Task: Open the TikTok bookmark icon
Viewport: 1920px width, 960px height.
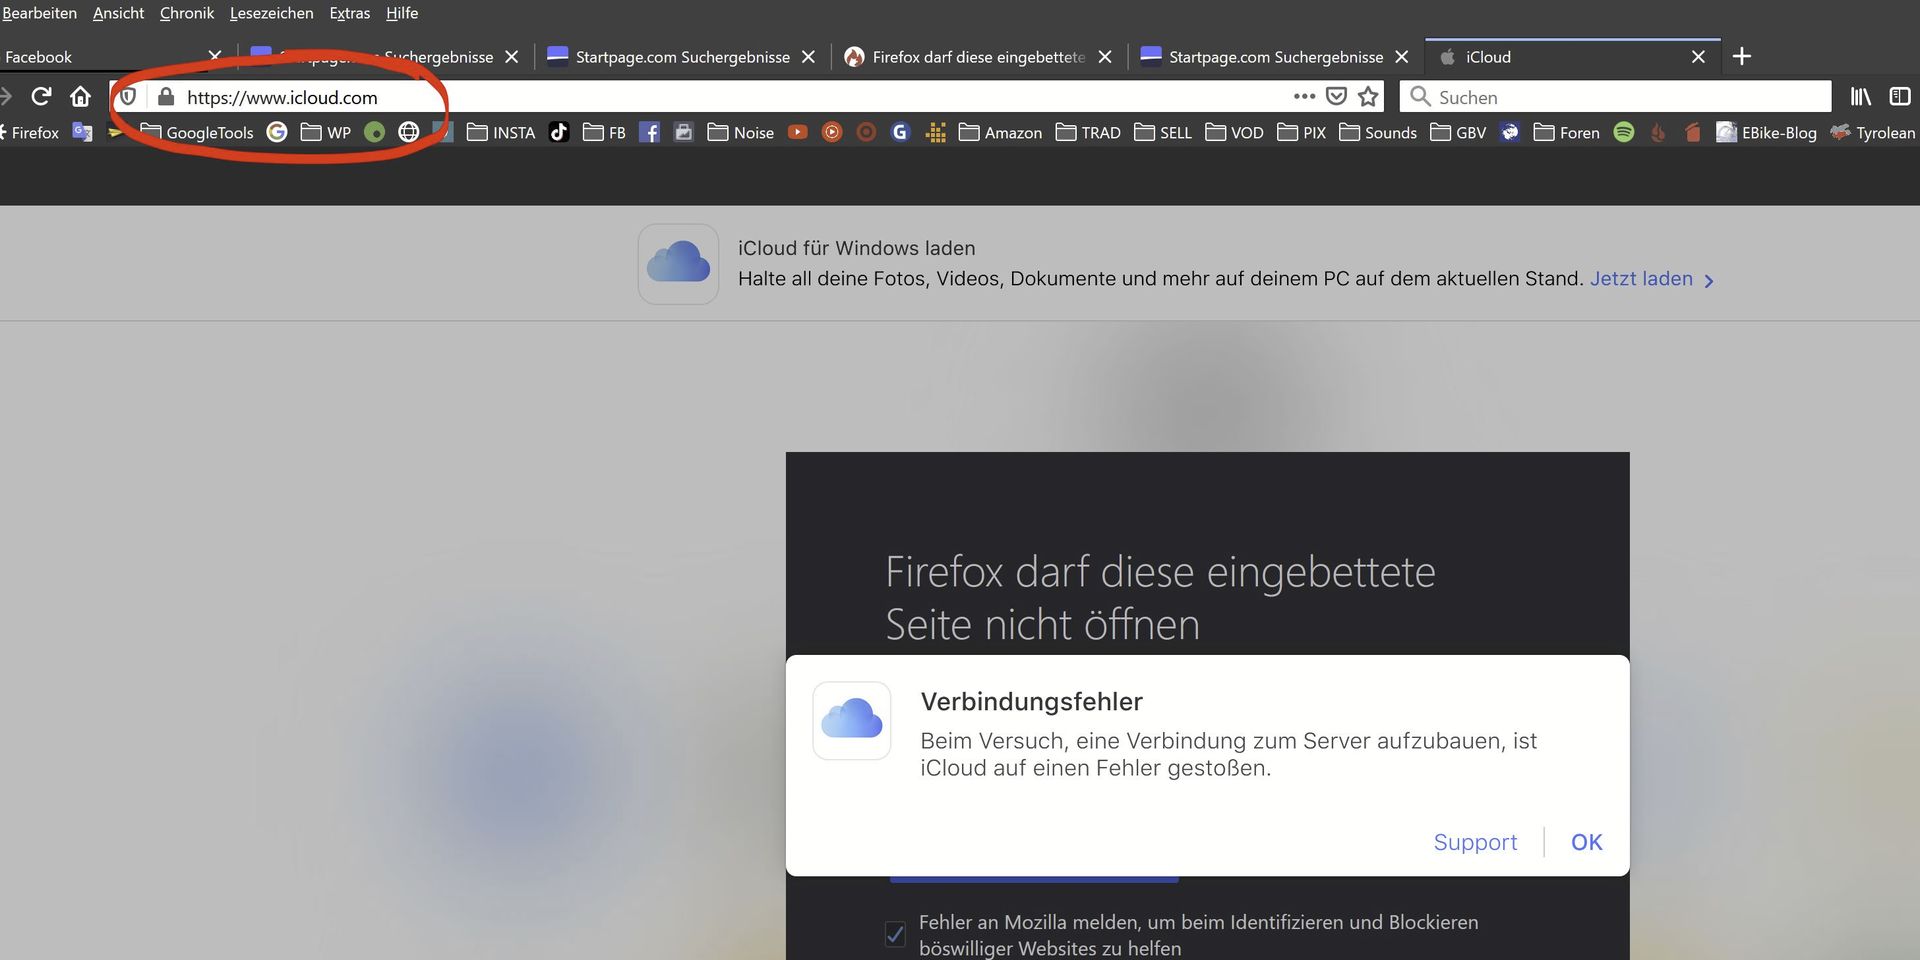Action: tap(559, 132)
